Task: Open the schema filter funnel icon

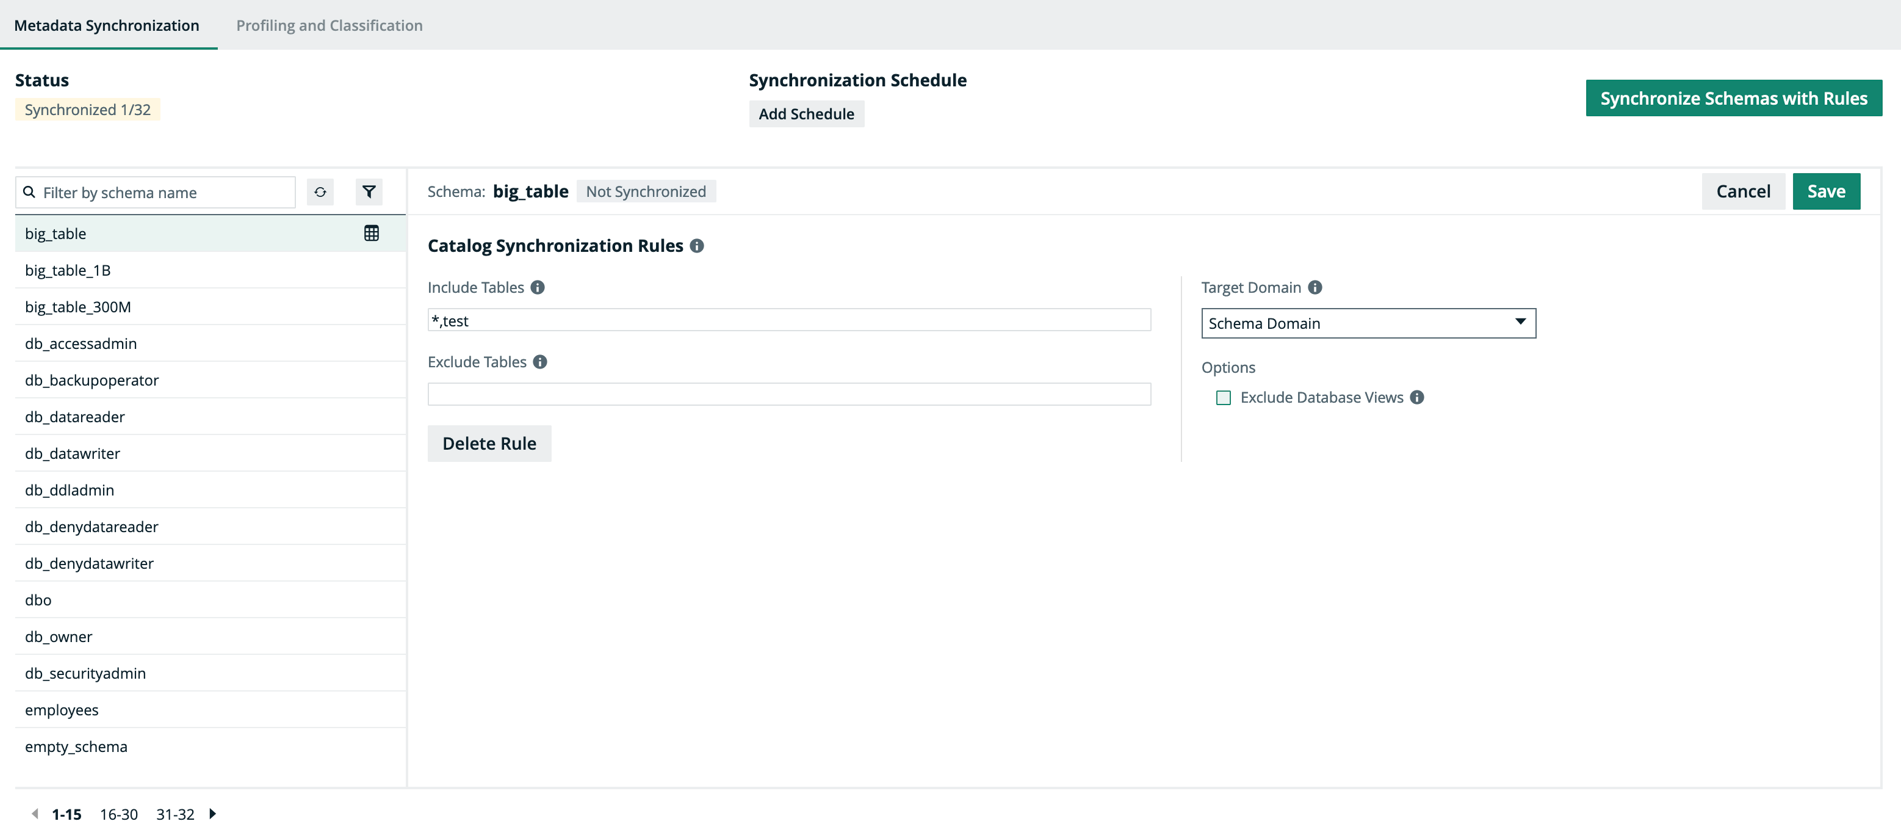Action: 369,192
